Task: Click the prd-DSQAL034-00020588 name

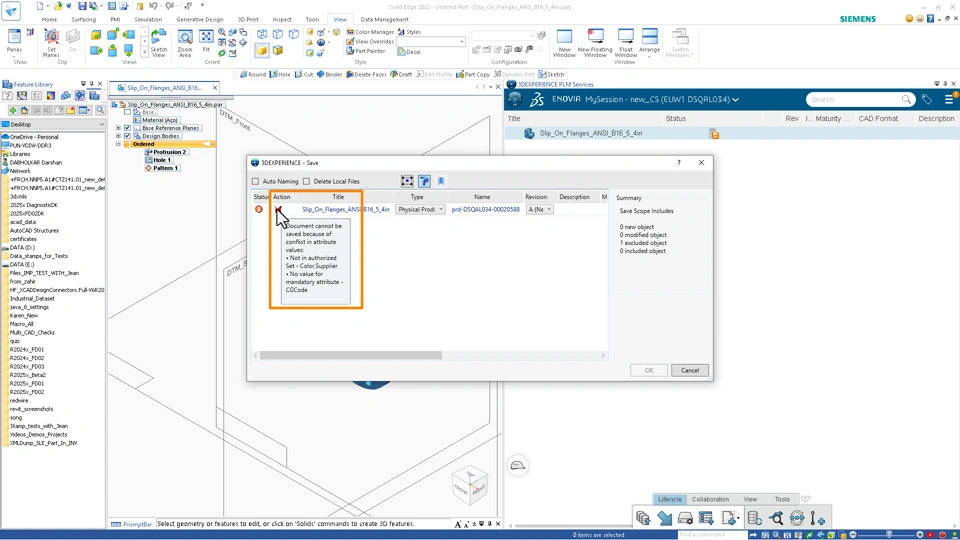Action: pos(486,209)
